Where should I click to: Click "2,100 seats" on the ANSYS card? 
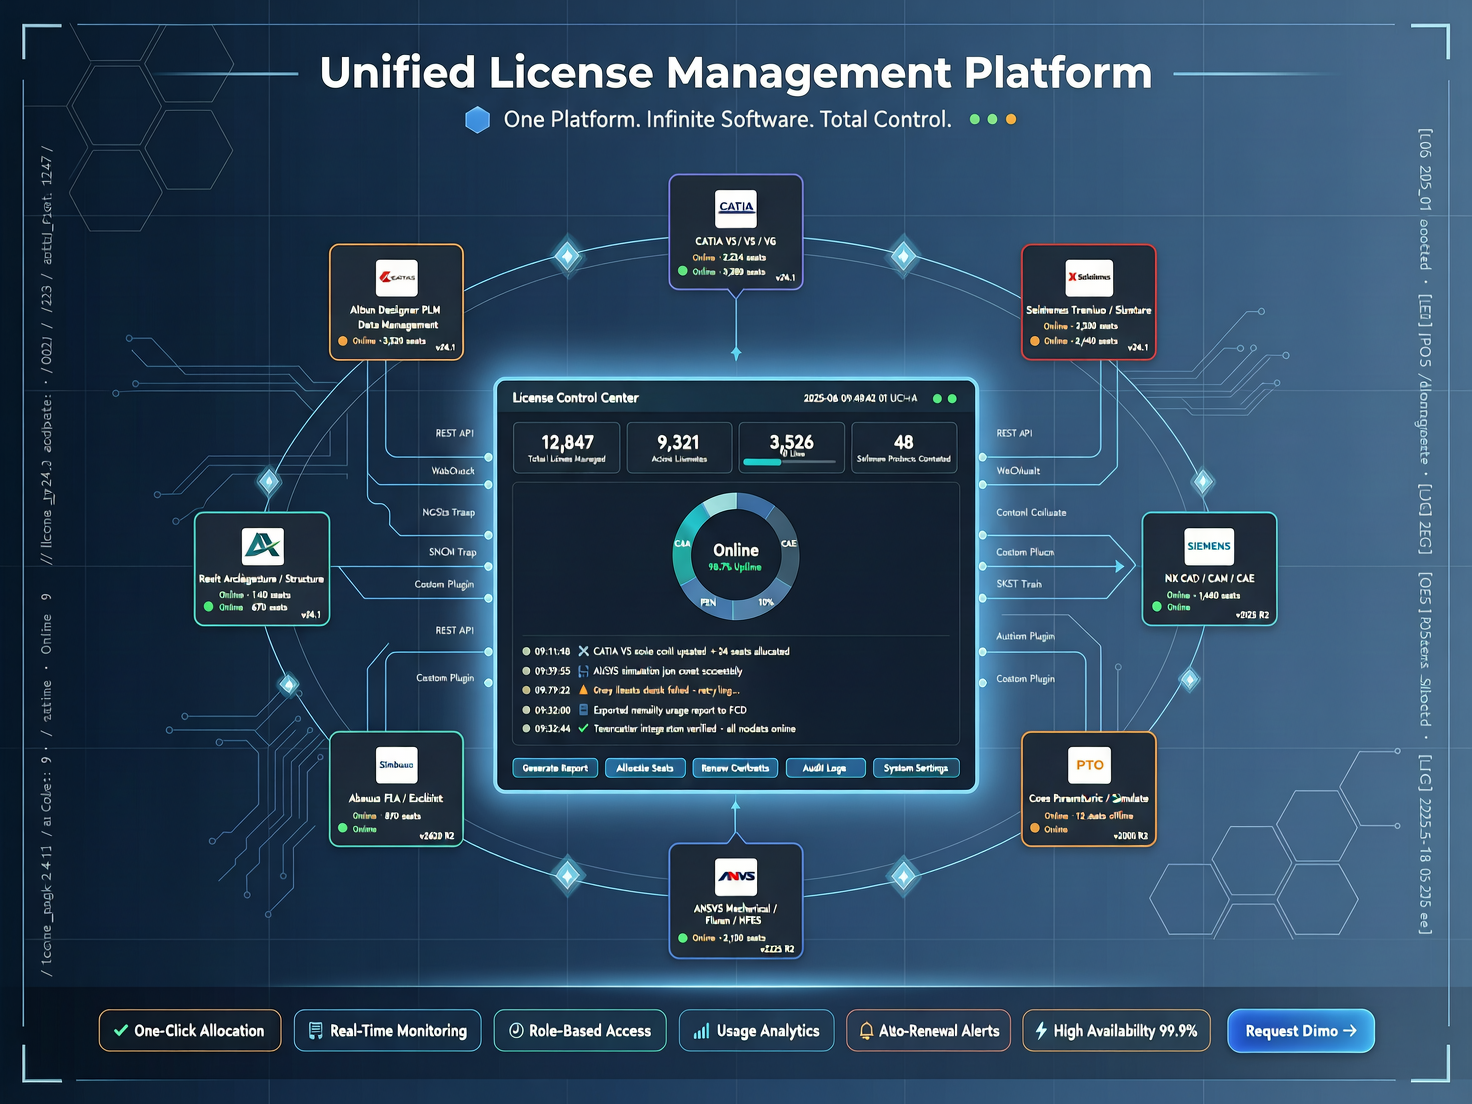(745, 938)
